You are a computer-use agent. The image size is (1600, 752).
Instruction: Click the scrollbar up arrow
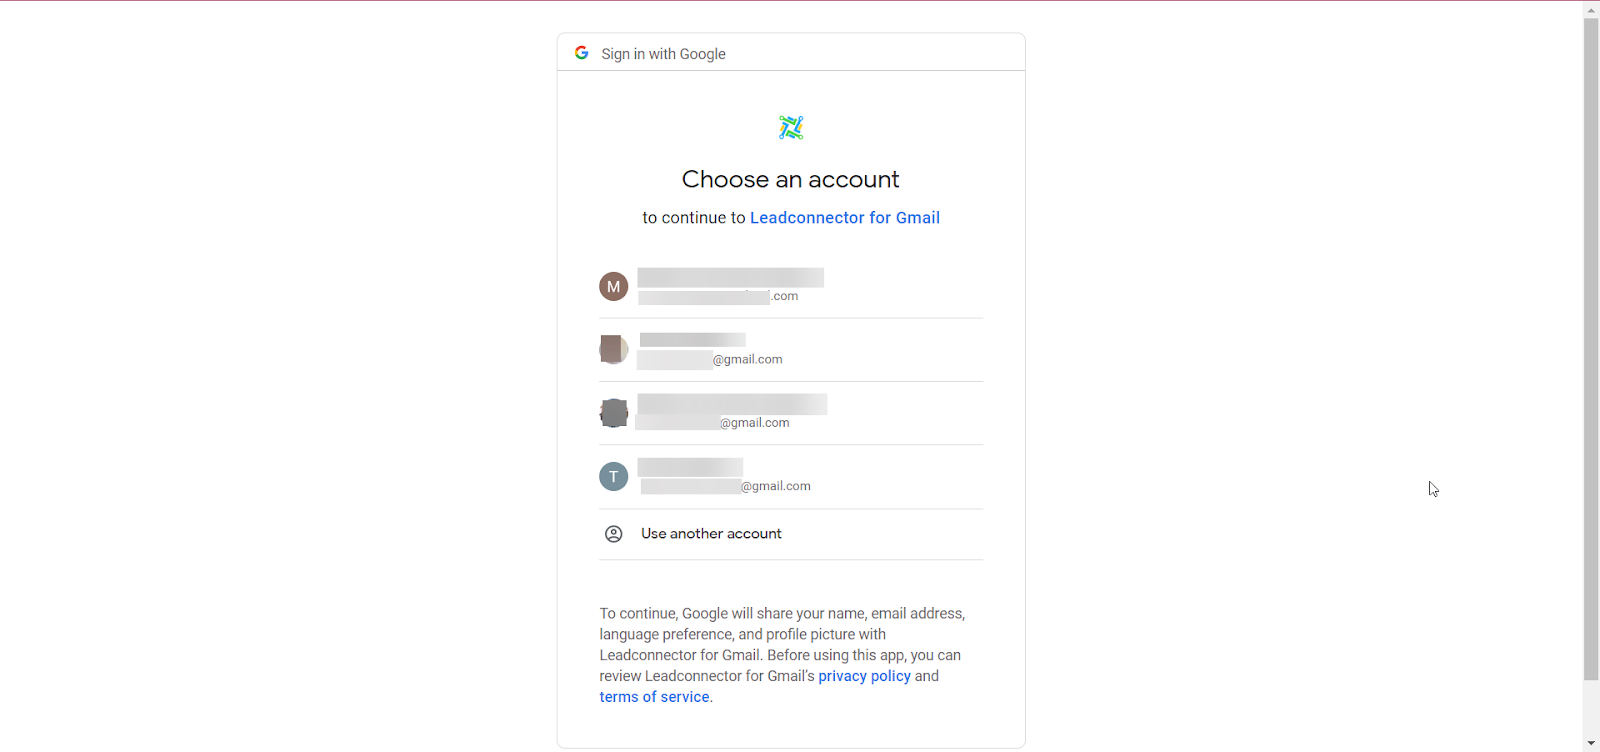pos(1591,9)
